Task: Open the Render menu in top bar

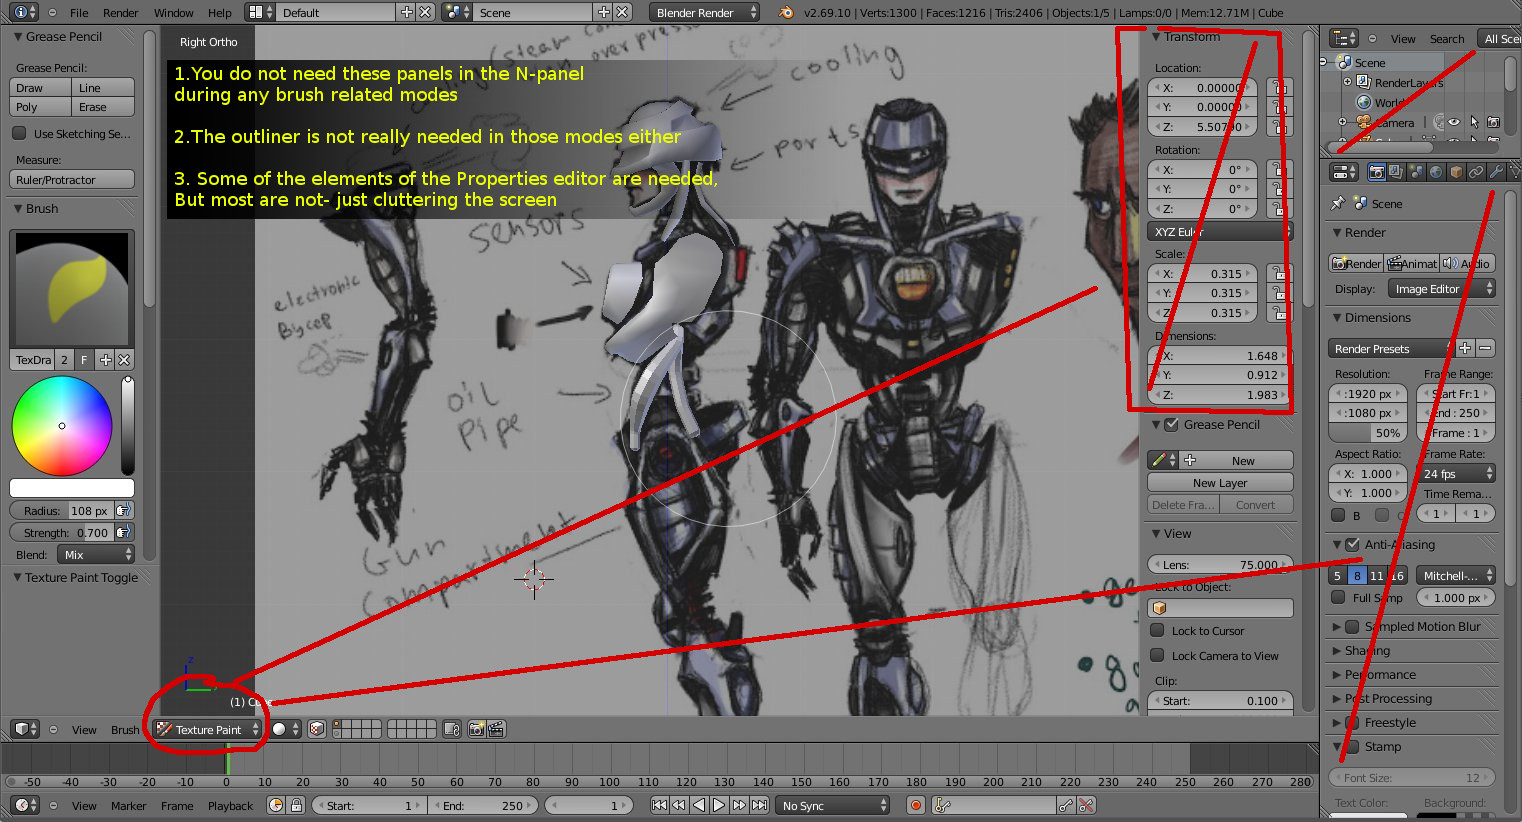Action: click(x=121, y=13)
